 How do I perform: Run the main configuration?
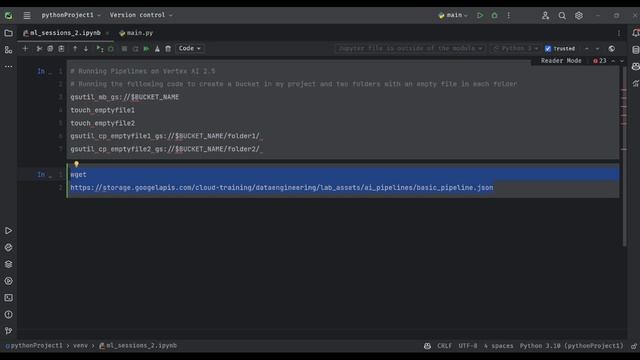[x=480, y=16]
